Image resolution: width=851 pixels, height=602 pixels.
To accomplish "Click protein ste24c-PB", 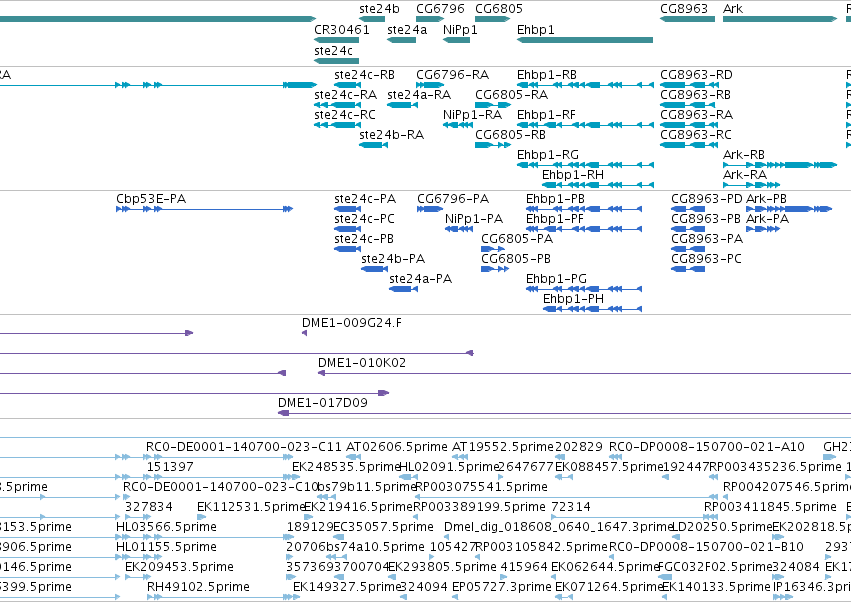I will click(348, 249).
